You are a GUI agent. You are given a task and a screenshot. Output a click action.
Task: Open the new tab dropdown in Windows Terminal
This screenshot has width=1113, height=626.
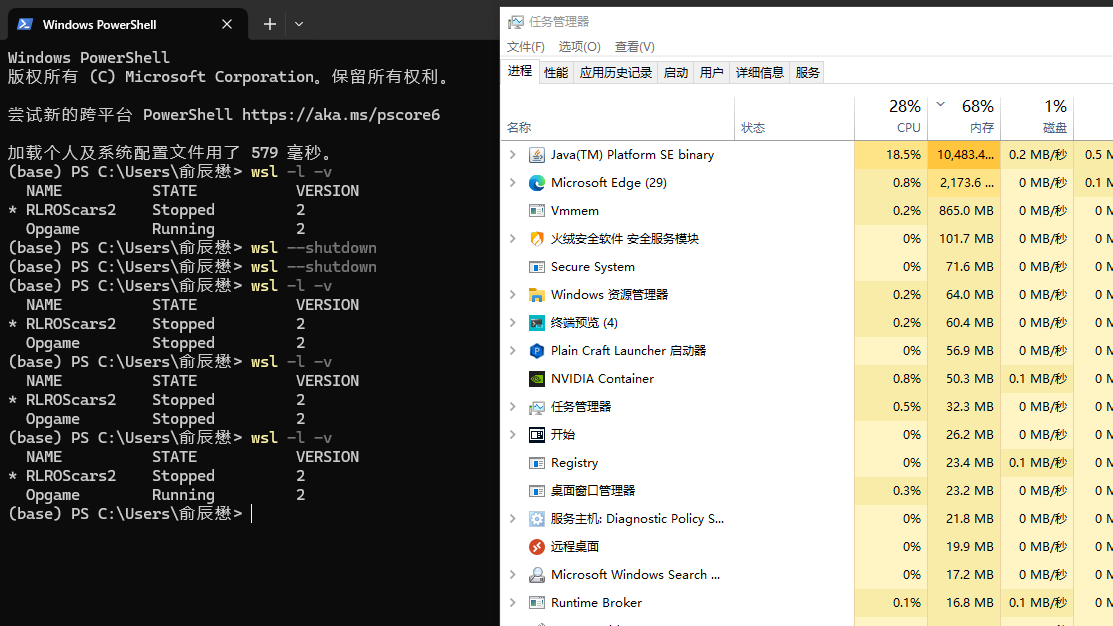pyautogui.click(x=299, y=24)
